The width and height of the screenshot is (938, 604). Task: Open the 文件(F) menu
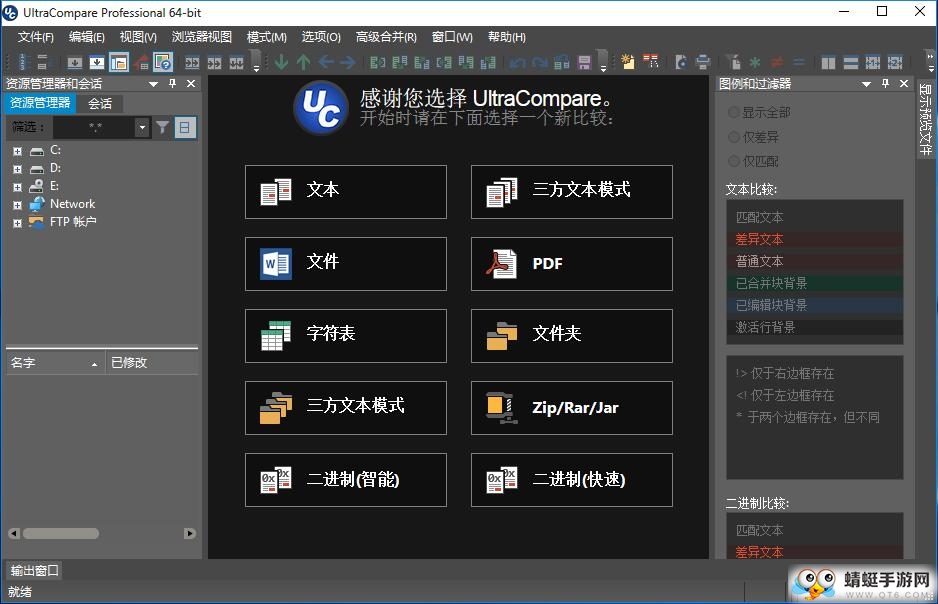35,37
